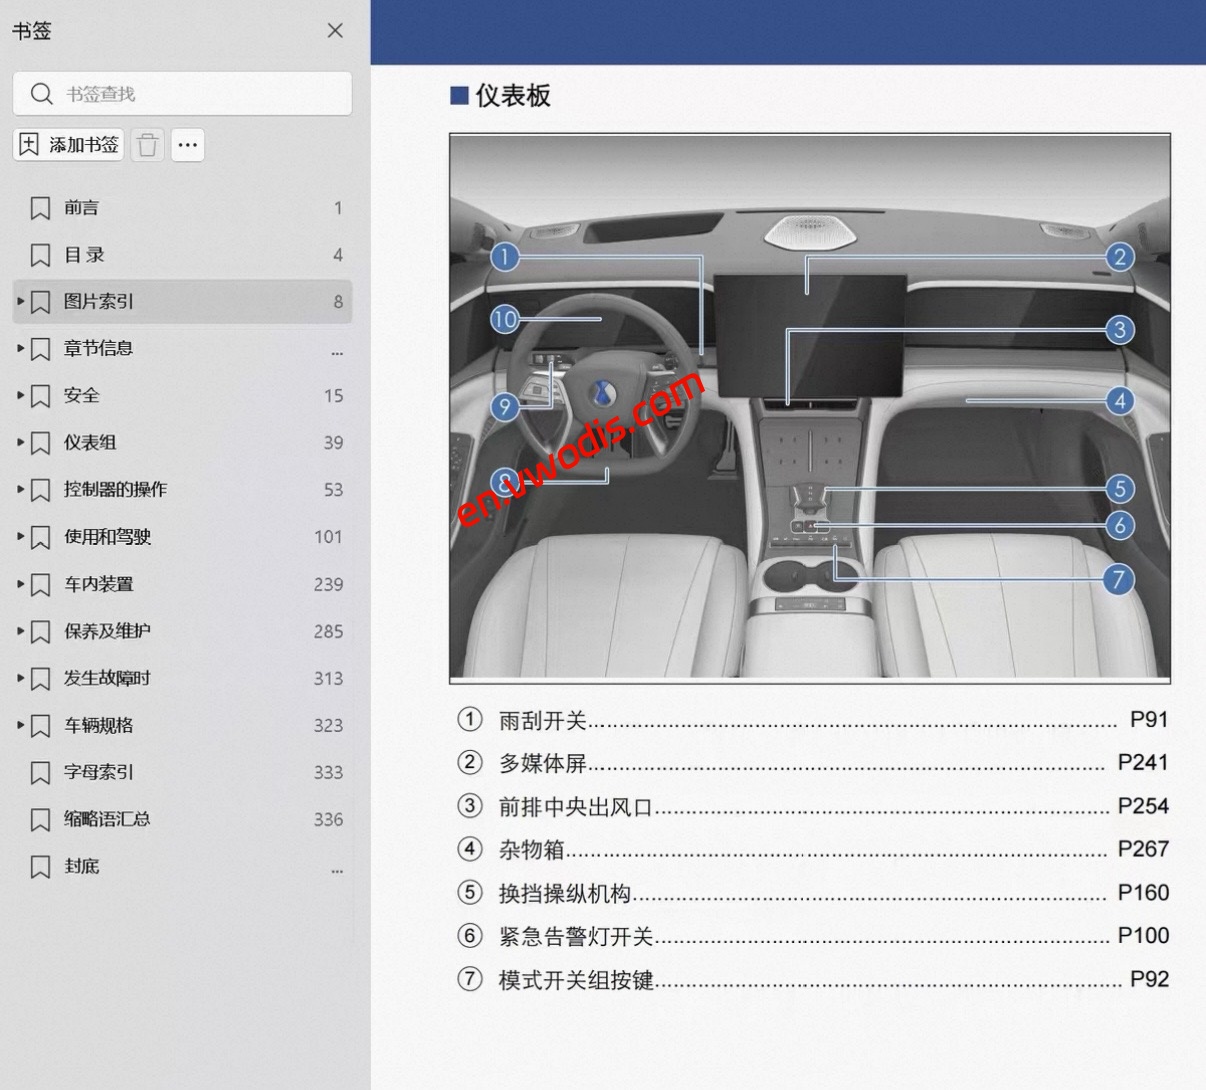Expand the 使用和驾驶 bookmark section
Viewport: 1206px width, 1090px height.
coord(20,537)
